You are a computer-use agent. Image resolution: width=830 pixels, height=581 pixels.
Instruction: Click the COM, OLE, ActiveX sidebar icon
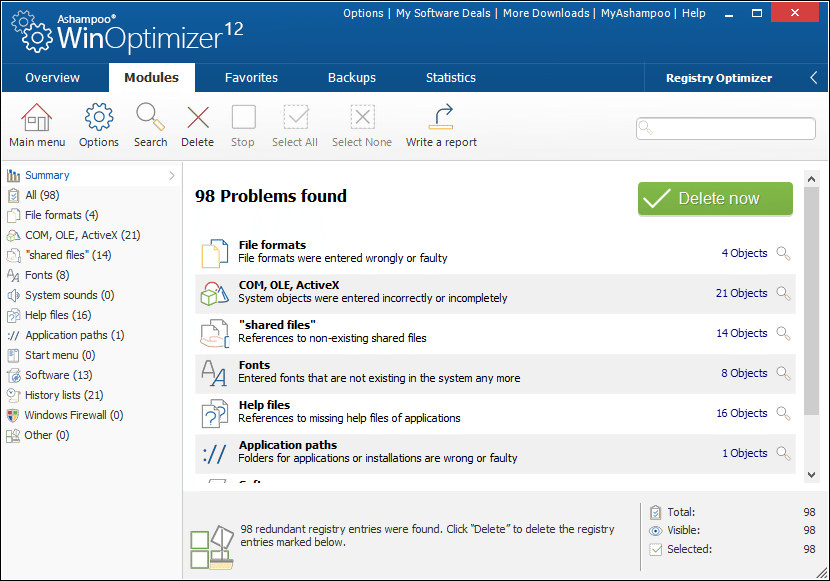(x=13, y=235)
